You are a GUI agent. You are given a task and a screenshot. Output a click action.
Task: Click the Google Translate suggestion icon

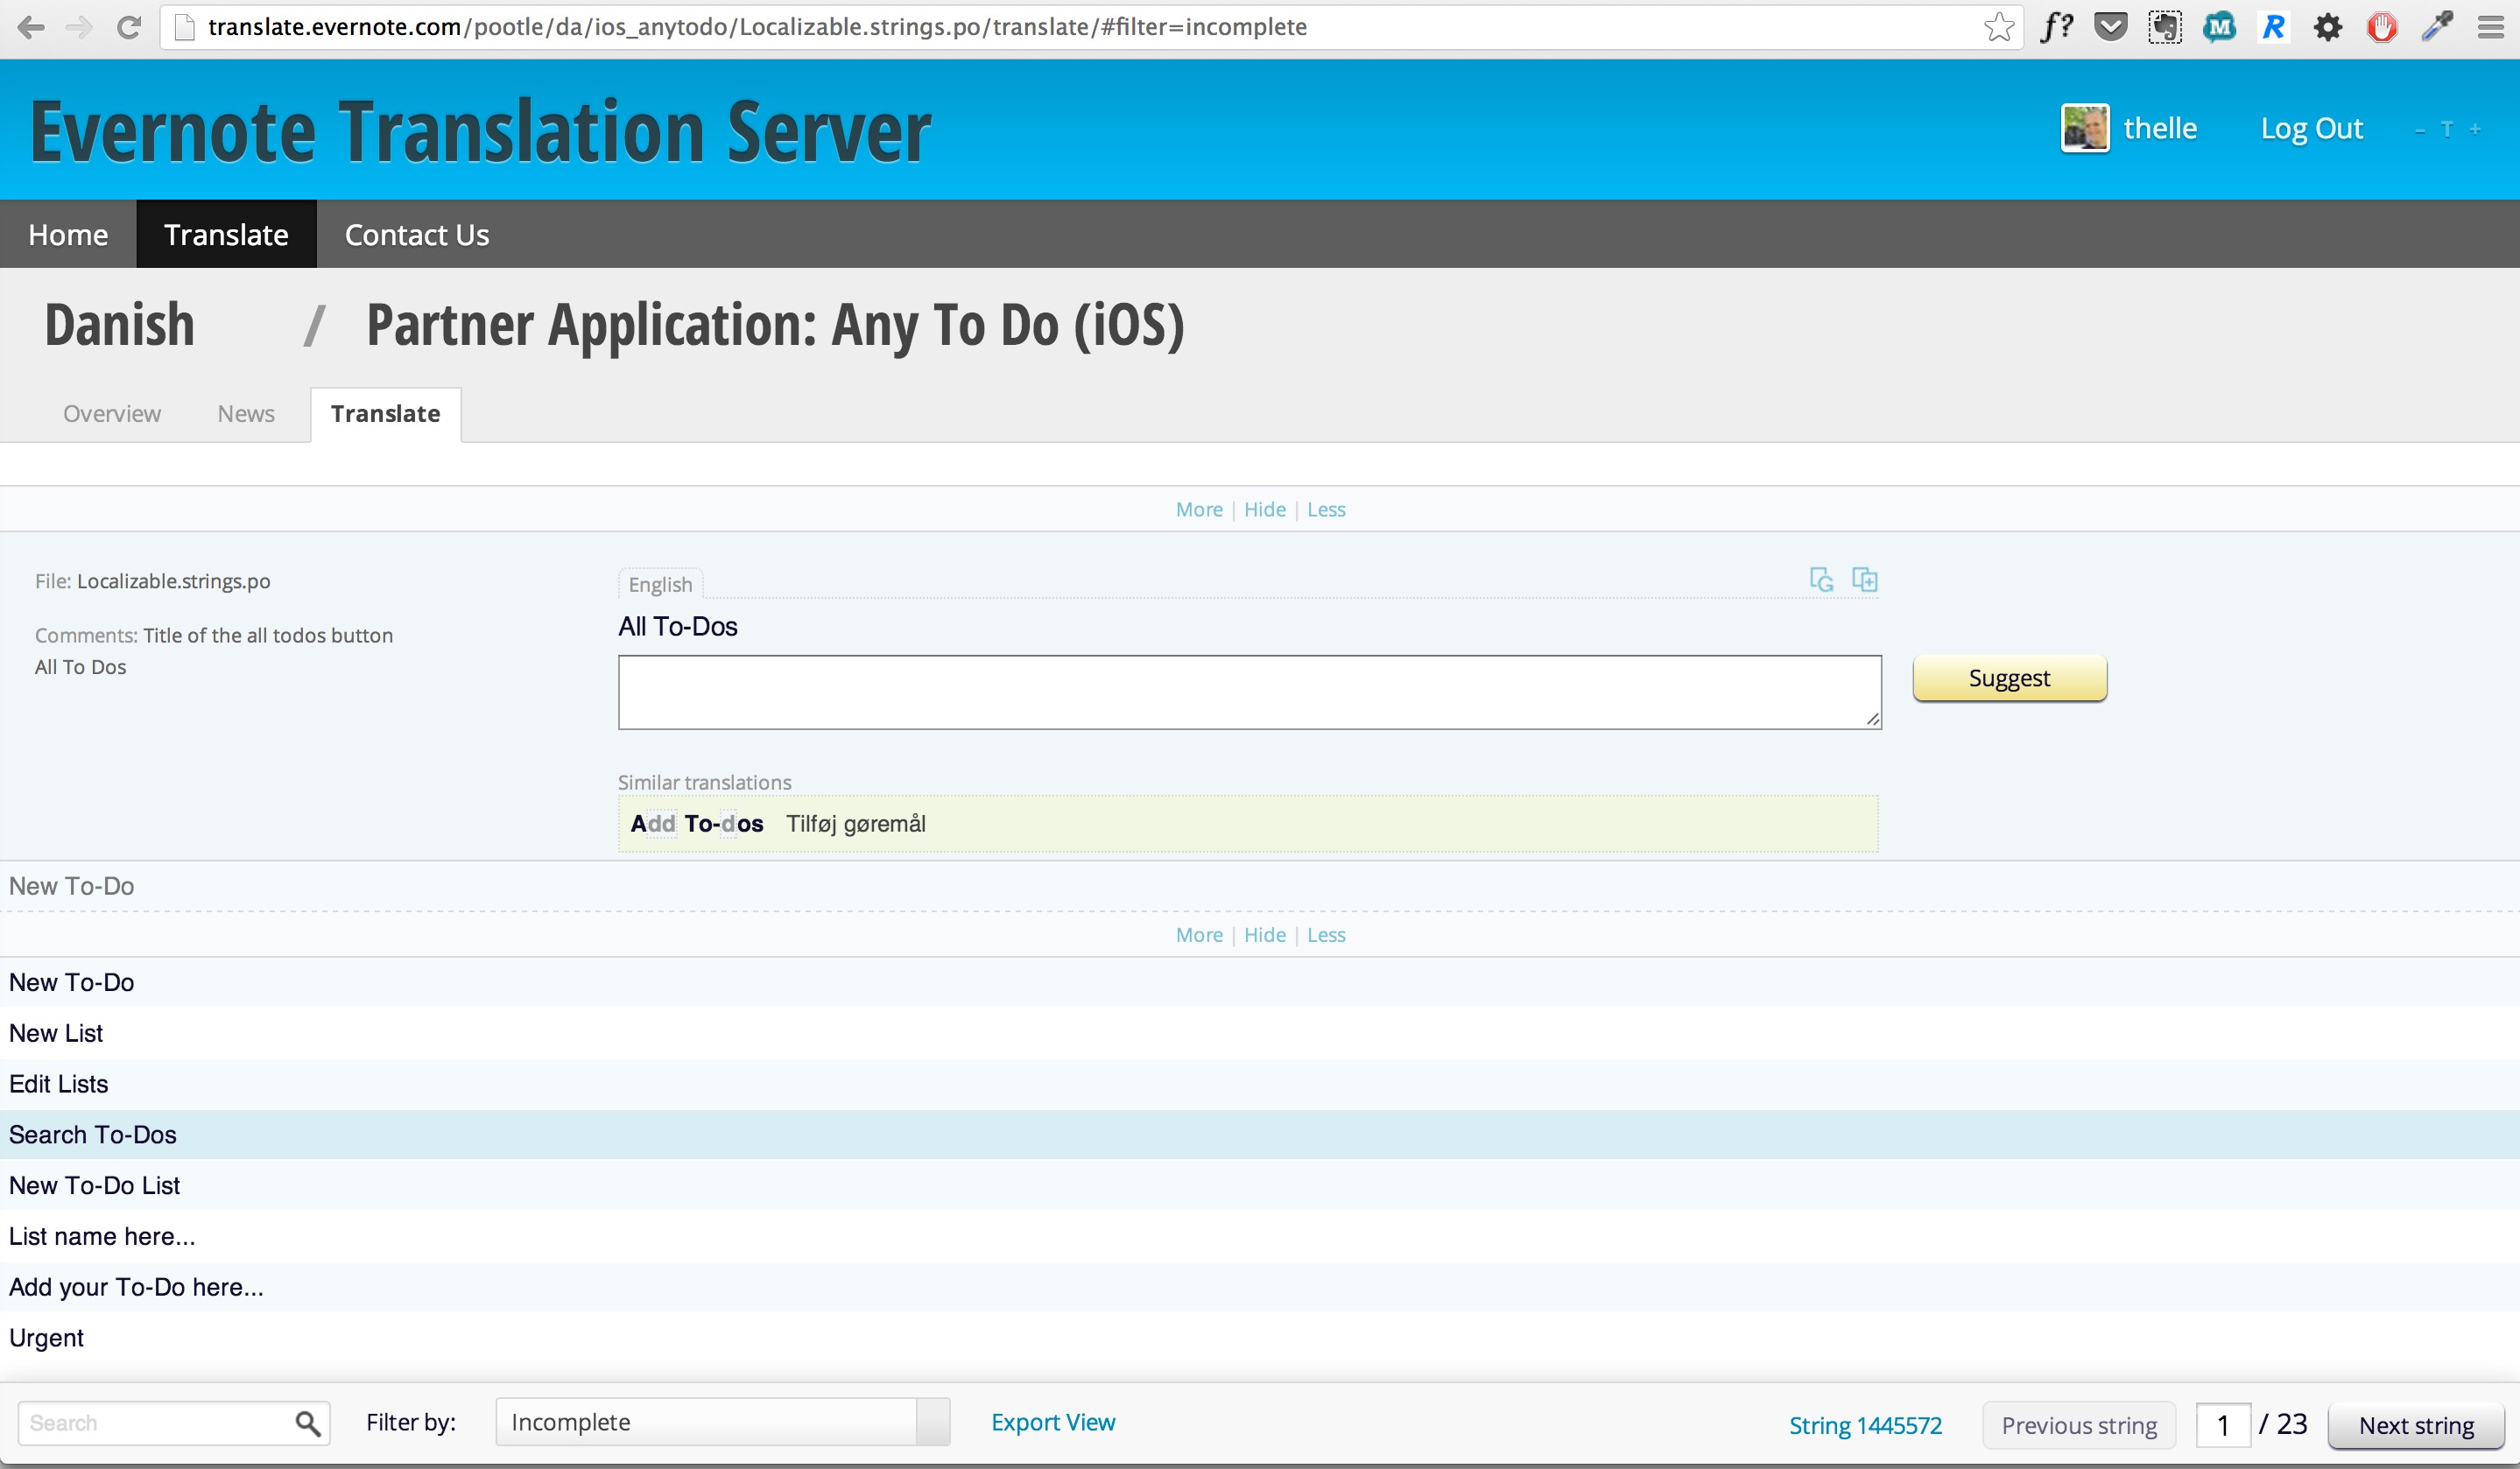(1821, 580)
